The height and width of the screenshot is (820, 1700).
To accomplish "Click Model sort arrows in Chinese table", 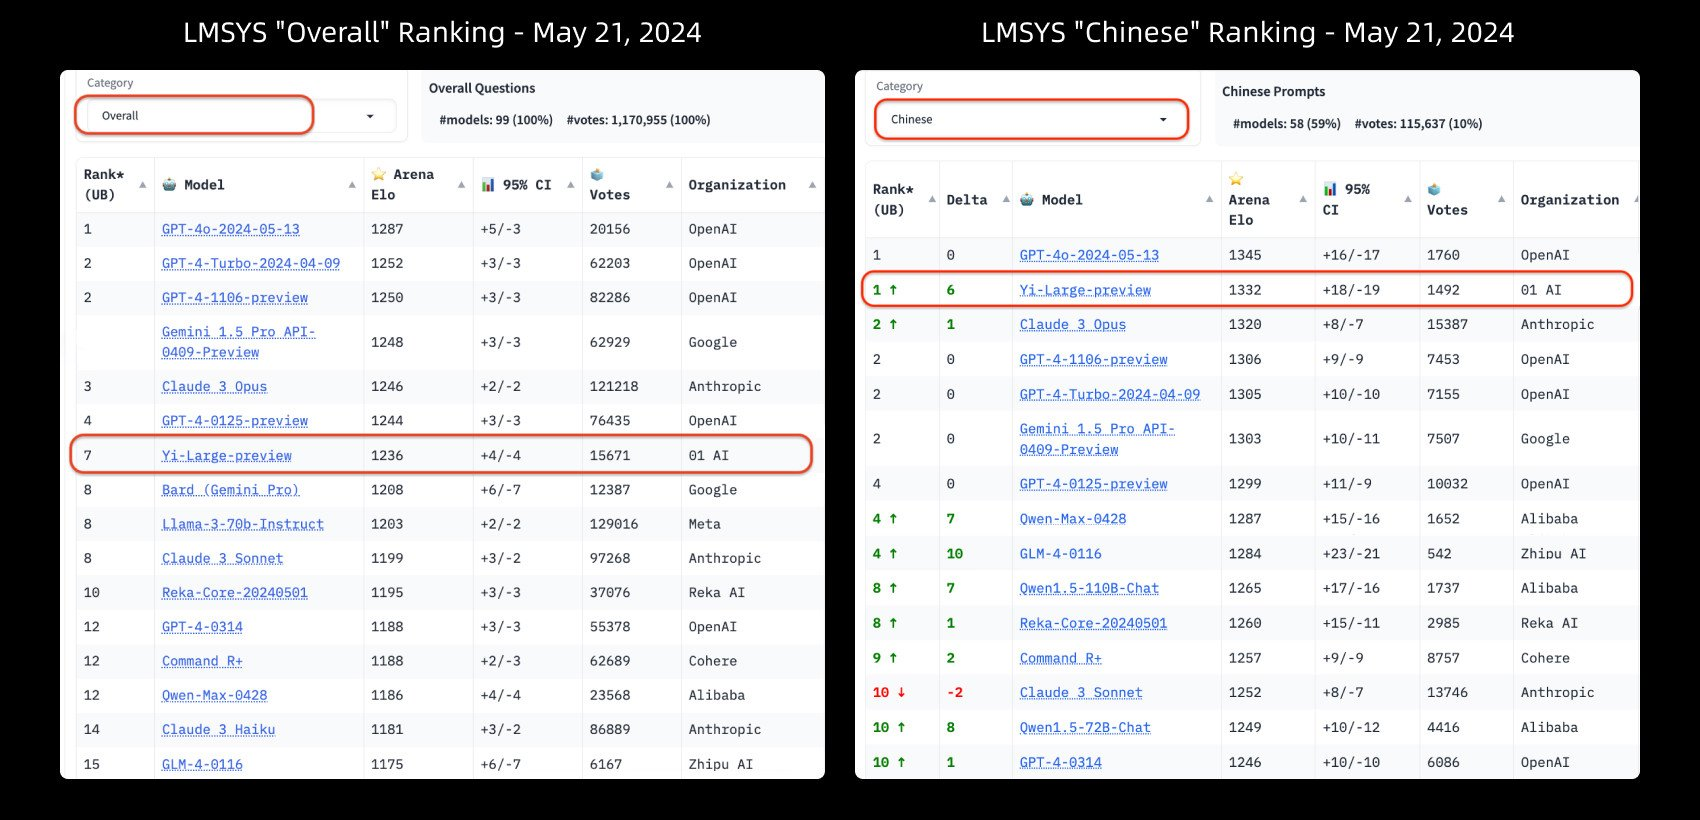I will coord(1209,200).
